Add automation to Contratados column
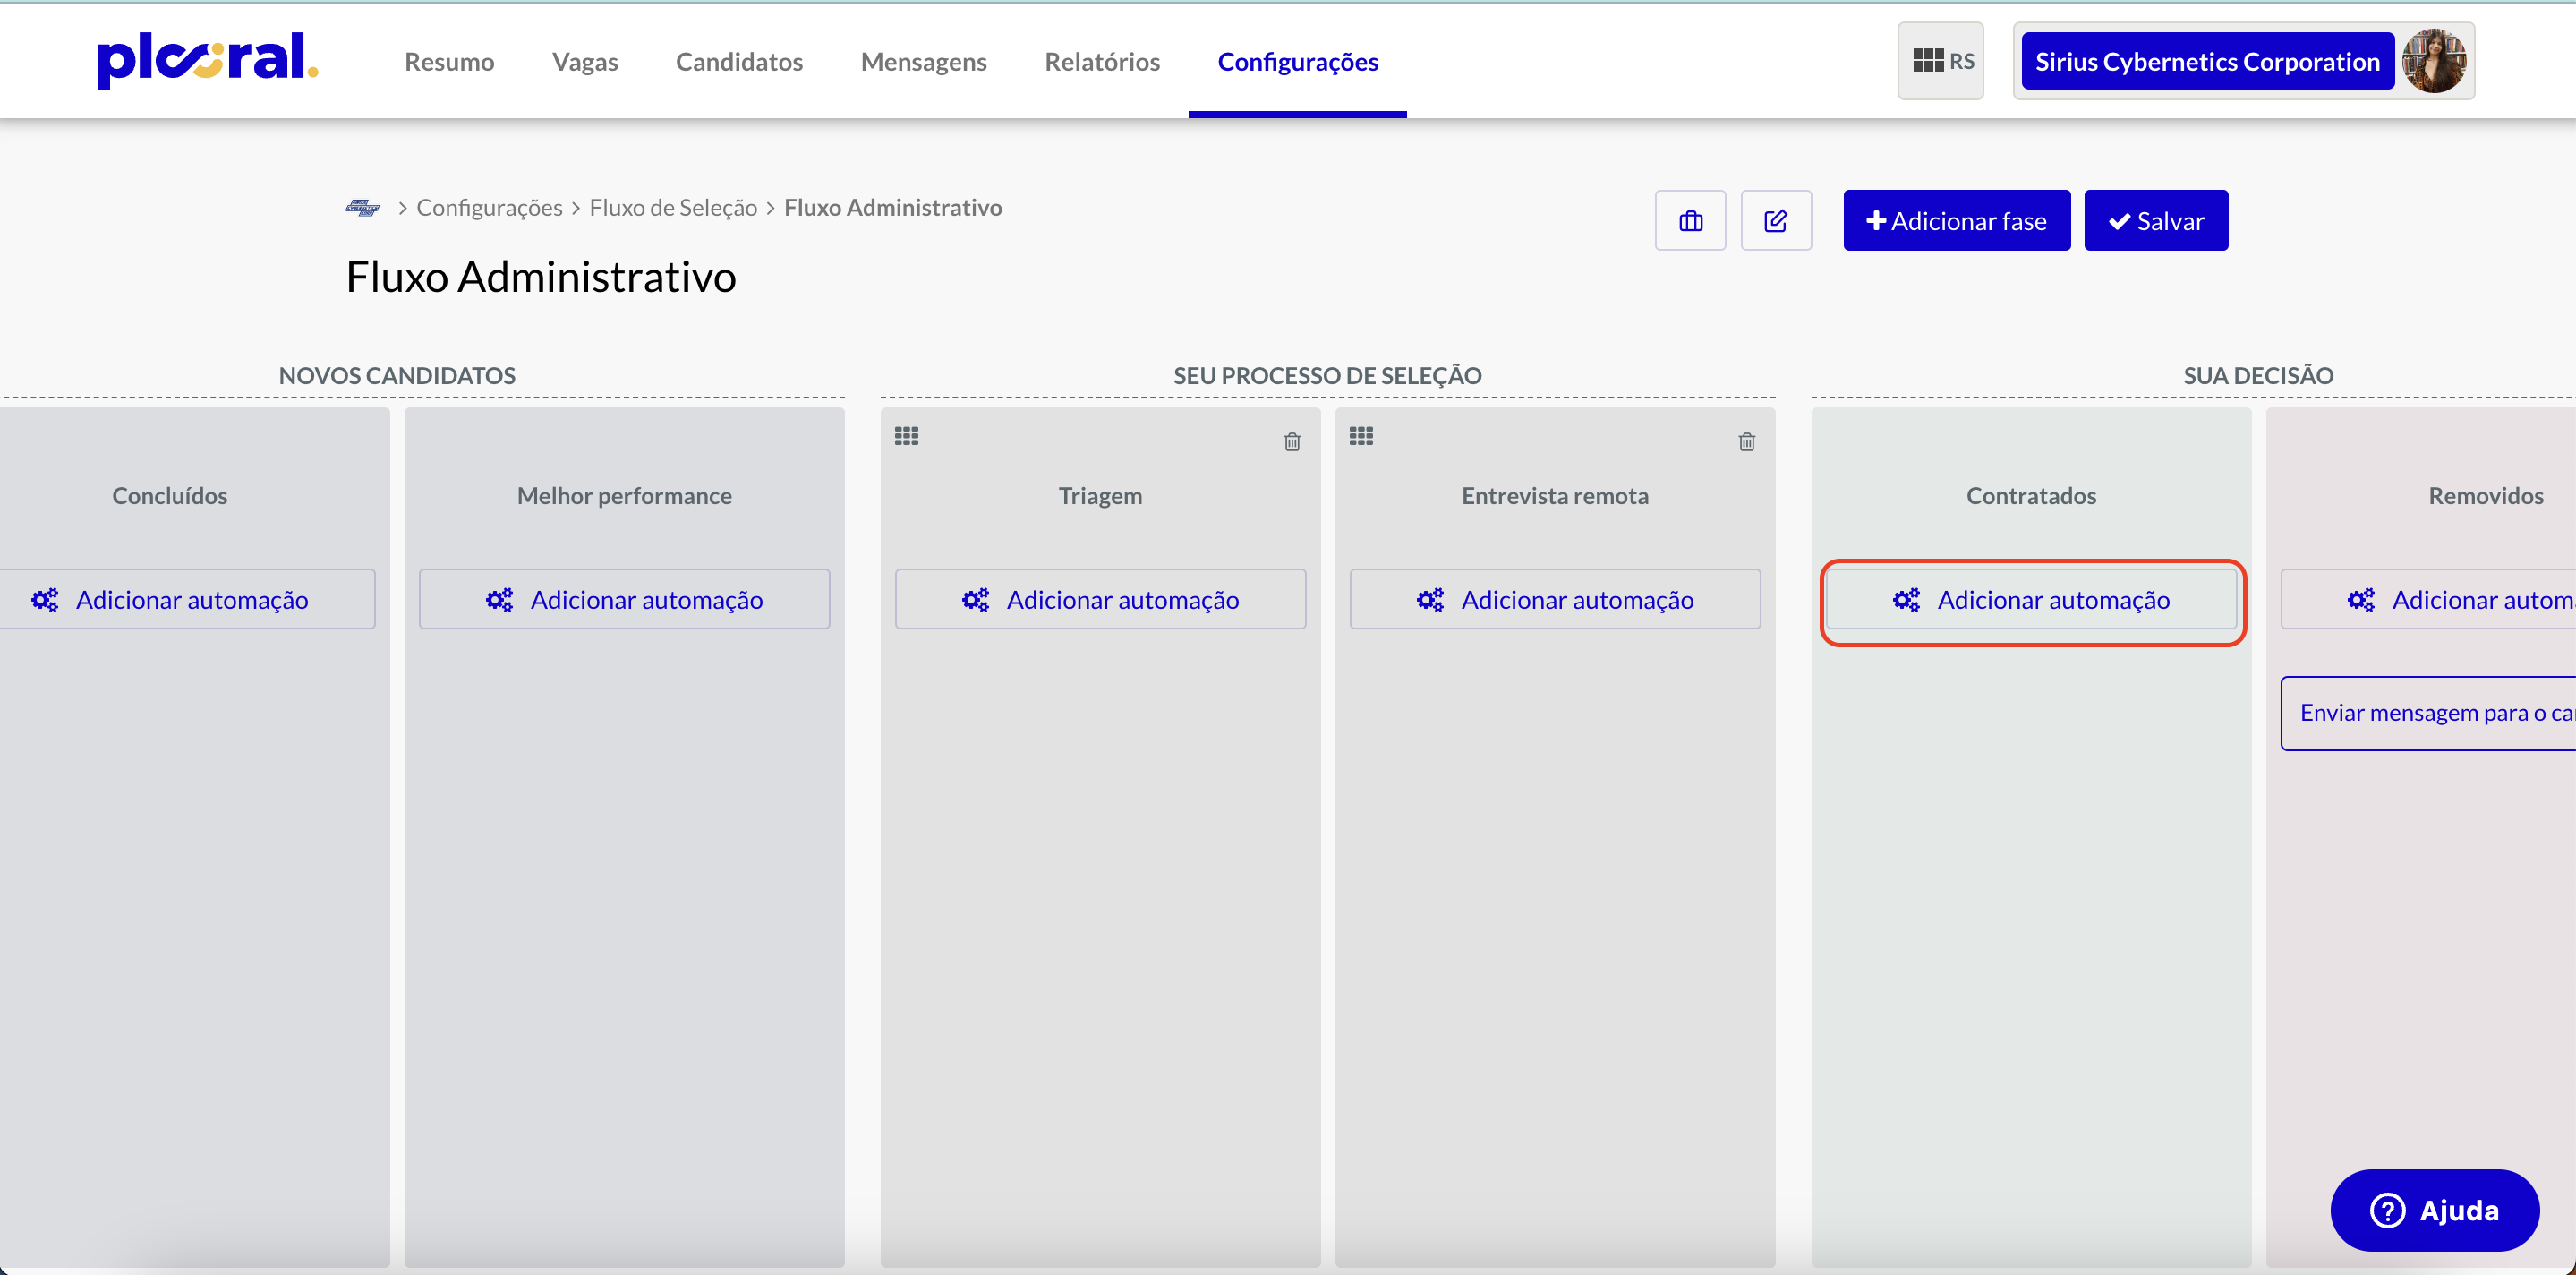The image size is (2576, 1275). pyautogui.click(x=2031, y=599)
